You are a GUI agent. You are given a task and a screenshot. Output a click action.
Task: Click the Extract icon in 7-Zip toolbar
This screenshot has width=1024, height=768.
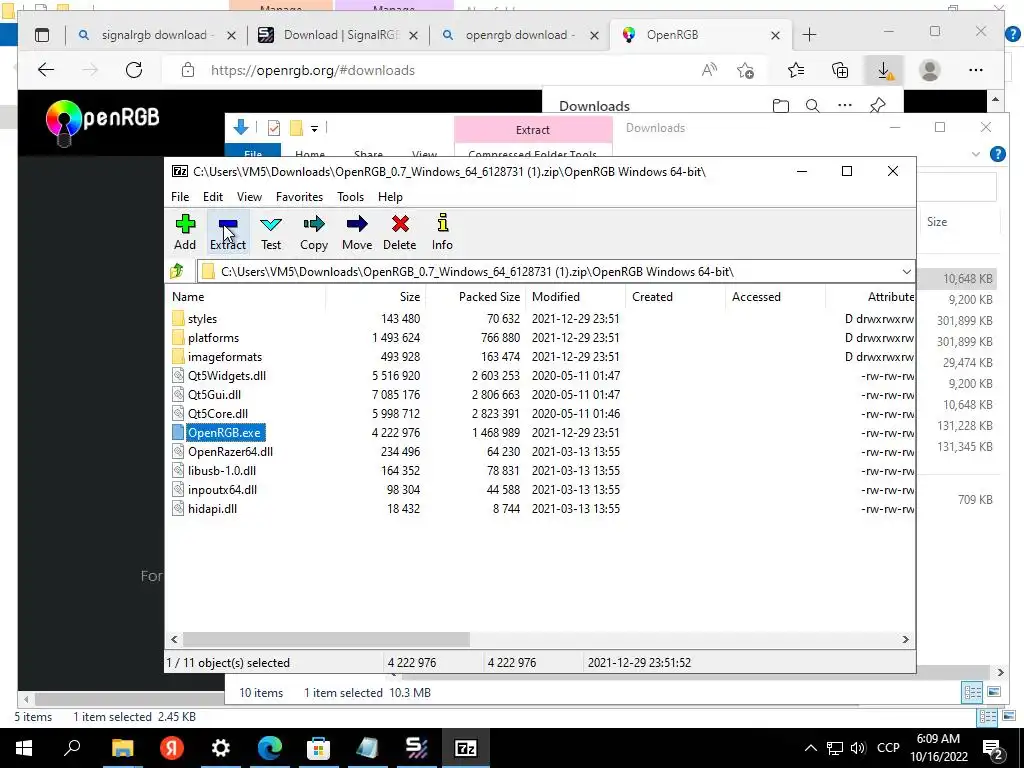(228, 232)
